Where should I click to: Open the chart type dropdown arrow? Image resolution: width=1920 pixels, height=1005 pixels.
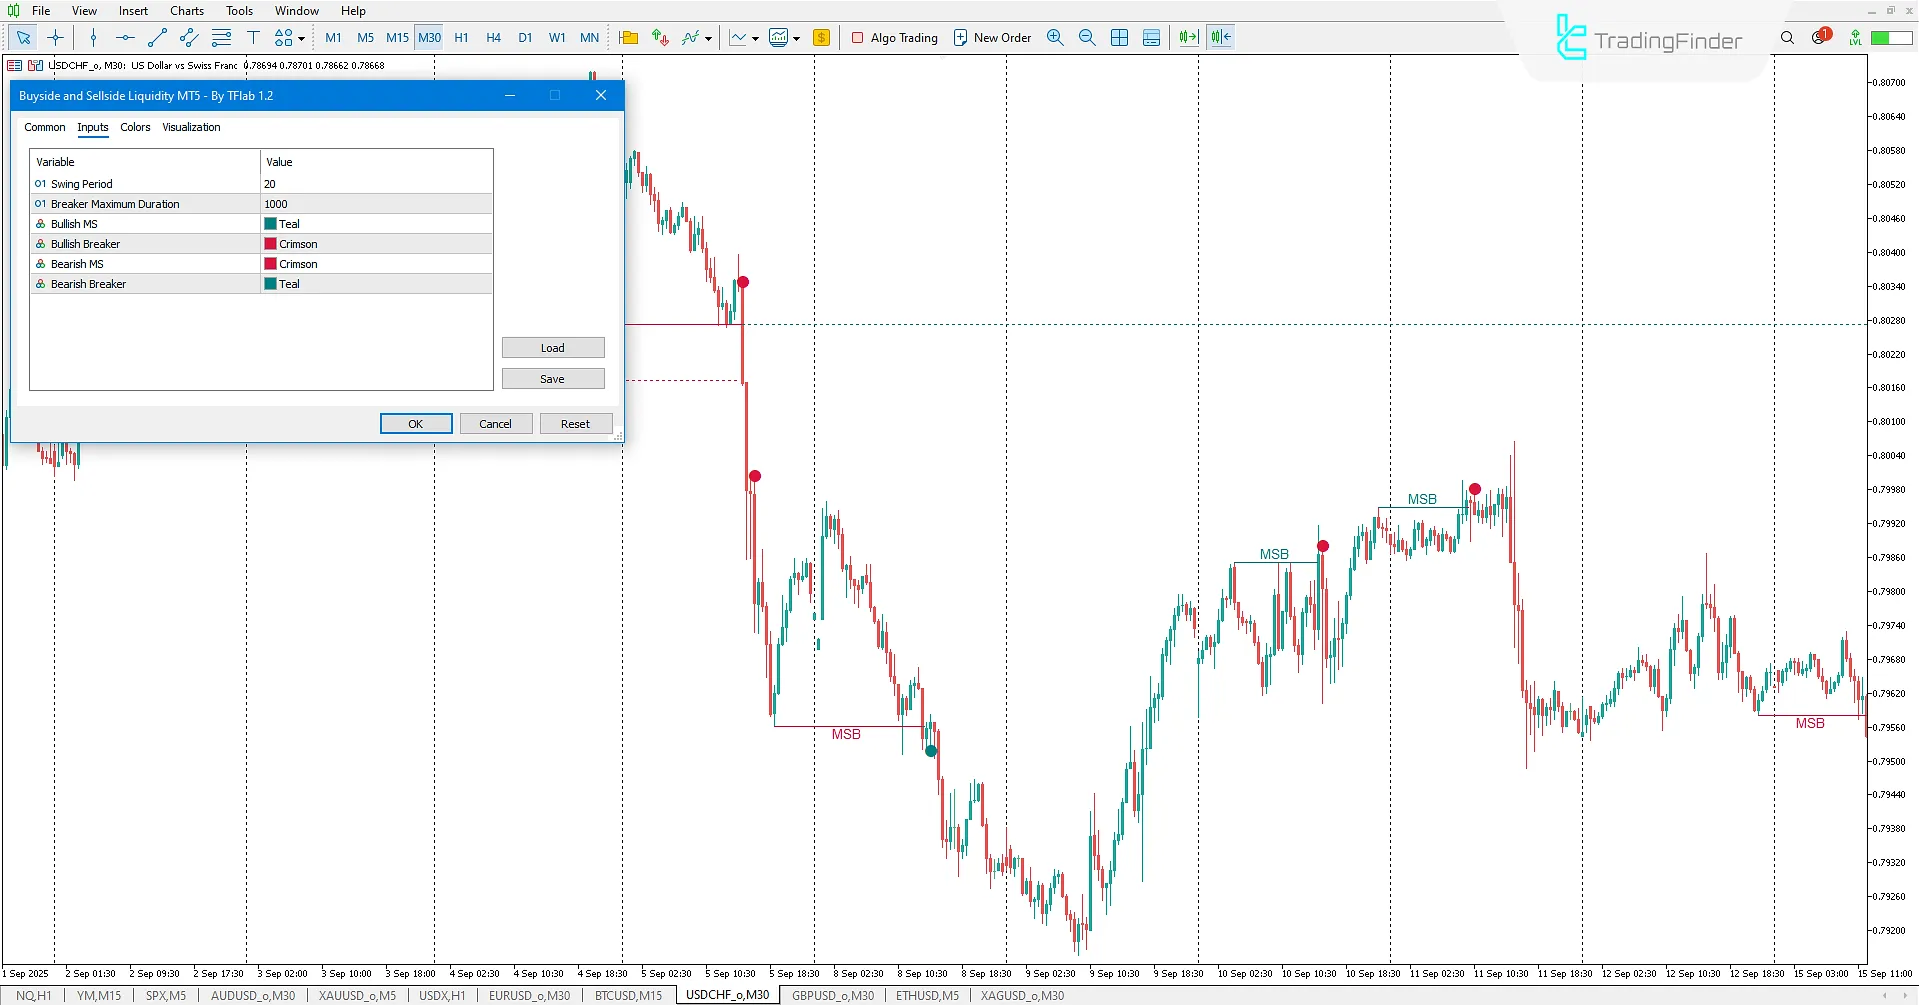757,38
